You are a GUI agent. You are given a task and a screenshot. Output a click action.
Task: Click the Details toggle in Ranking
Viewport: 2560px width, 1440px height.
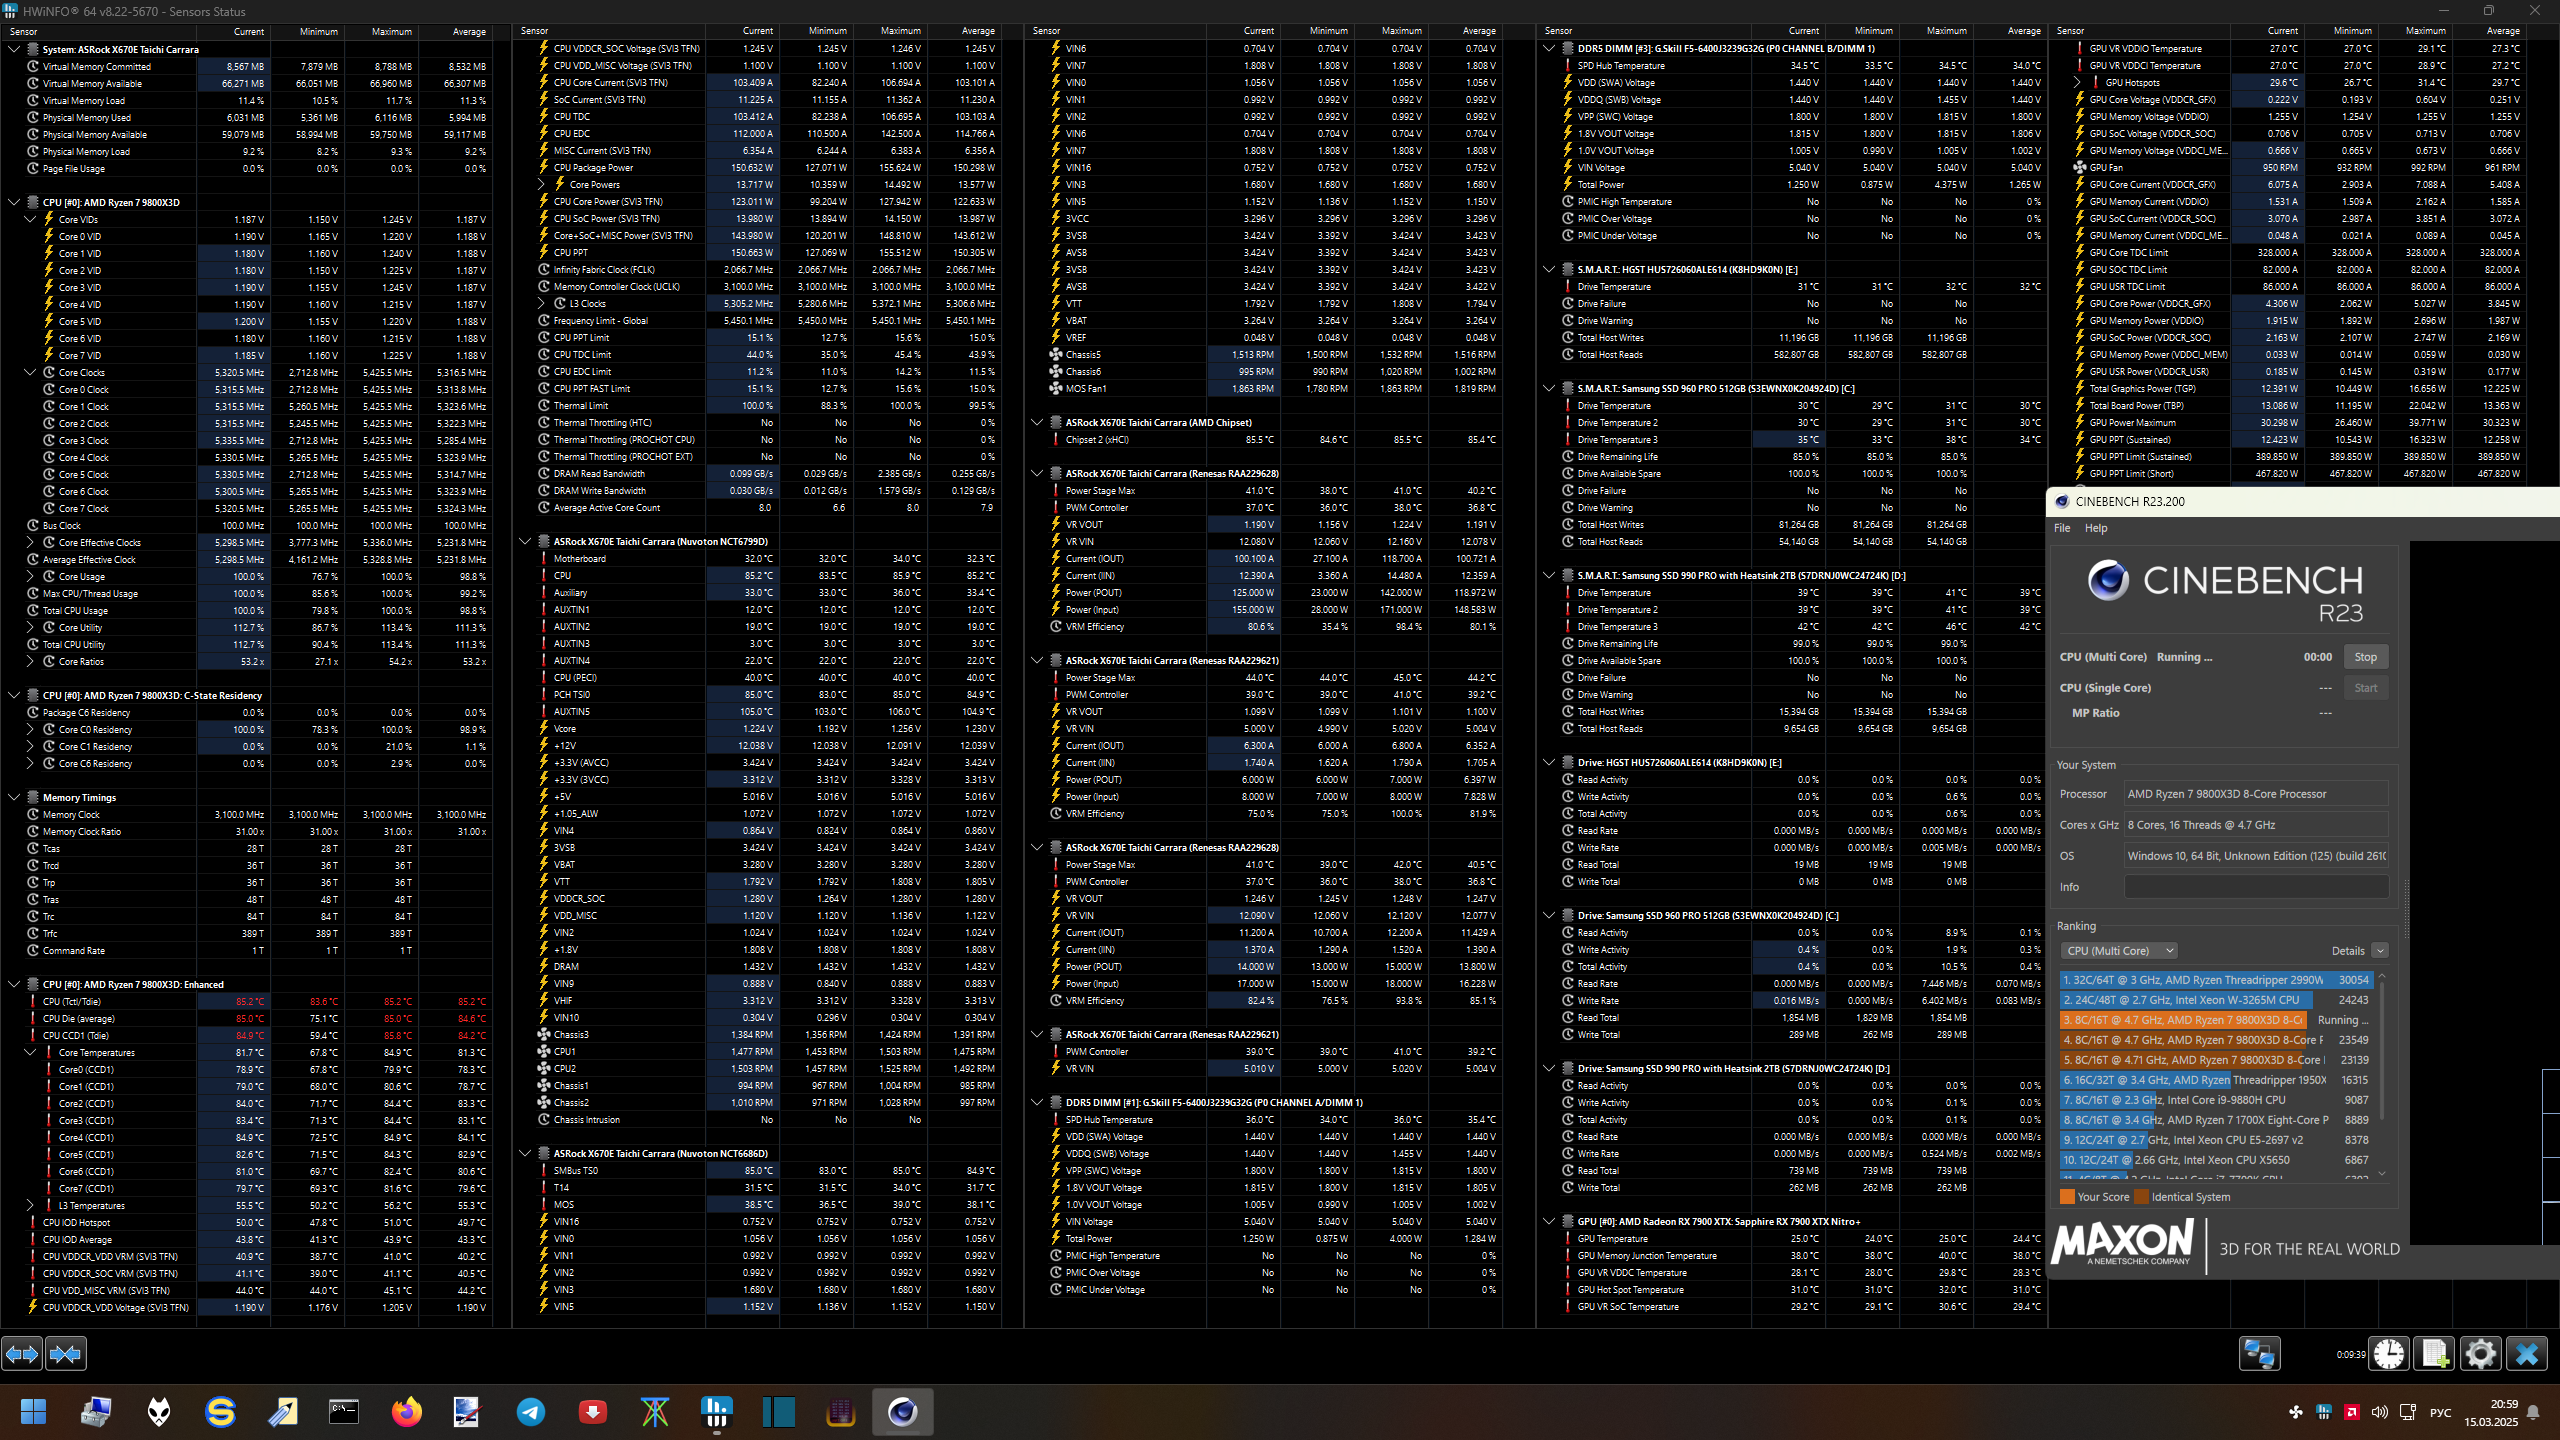(2380, 951)
